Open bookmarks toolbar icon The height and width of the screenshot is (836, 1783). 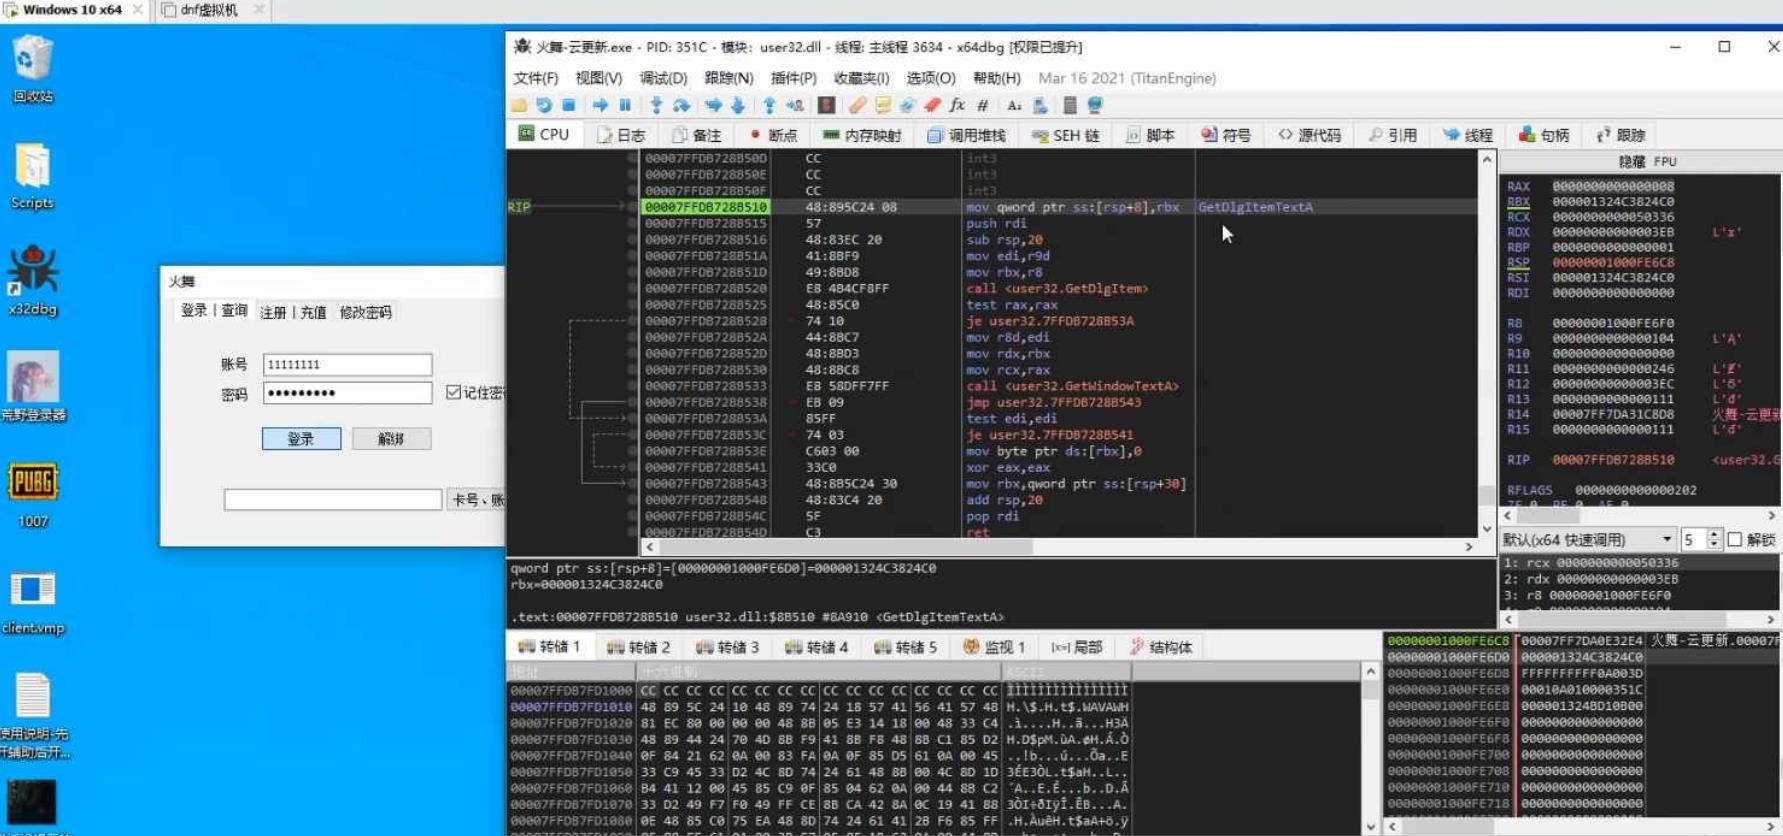click(932, 105)
